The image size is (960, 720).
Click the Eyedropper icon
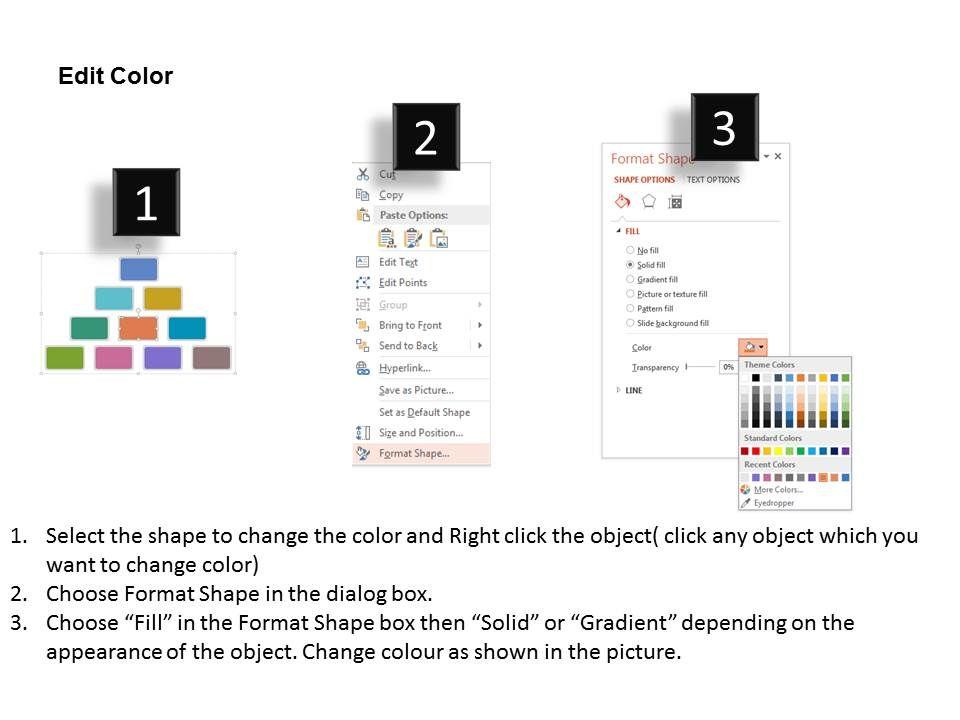[746, 502]
